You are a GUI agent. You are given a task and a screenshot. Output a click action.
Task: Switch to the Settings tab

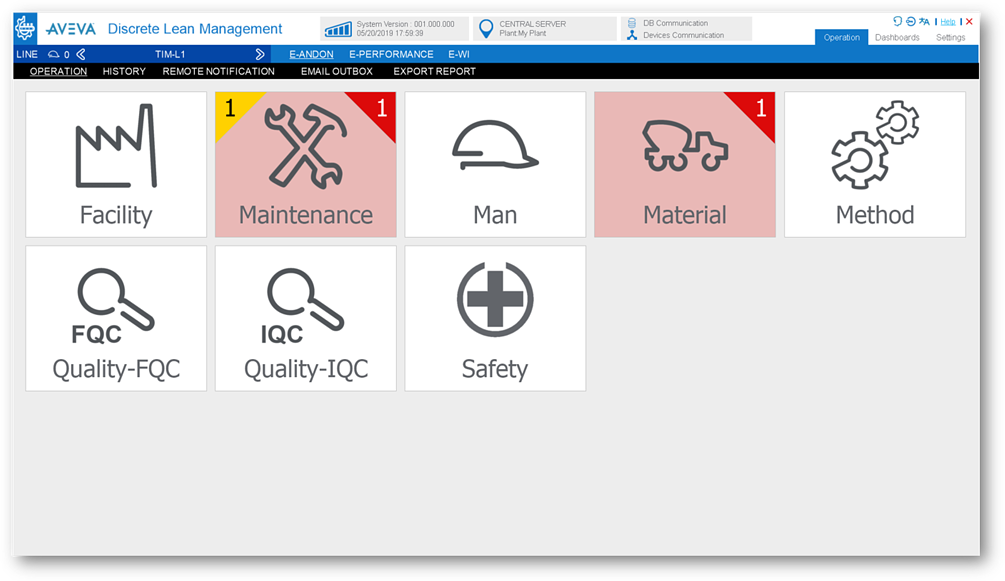point(950,38)
